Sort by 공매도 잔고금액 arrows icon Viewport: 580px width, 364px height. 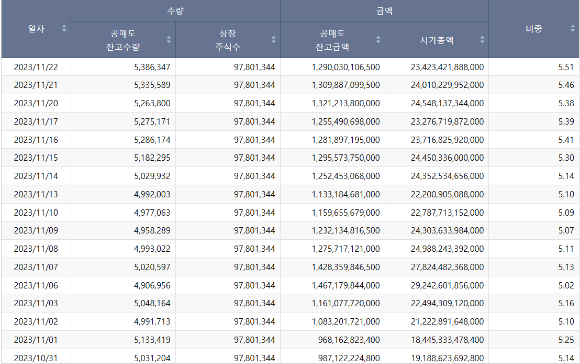pyautogui.click(x=378, y=40)
